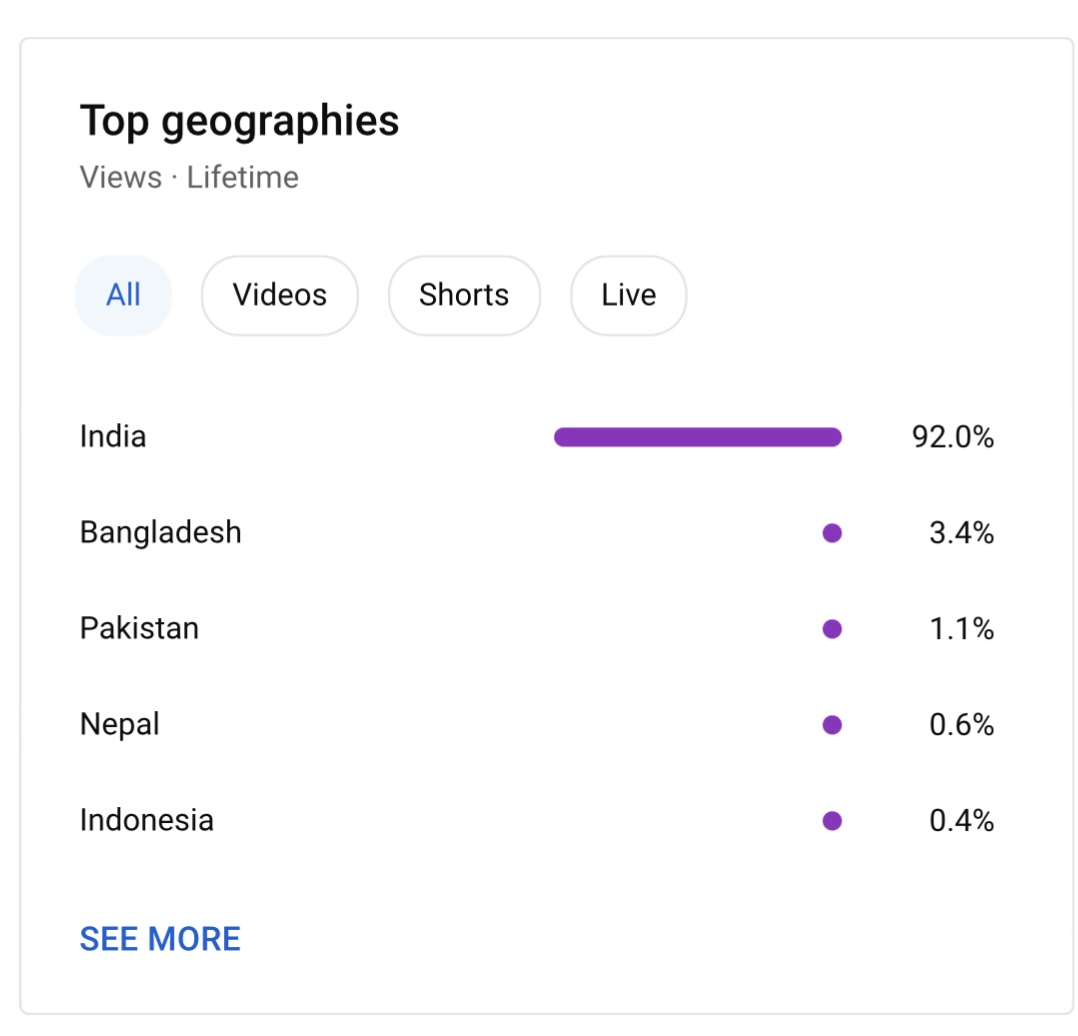The width and height of the screenshot is (1078, 1036).
Task: Click the India country row label
Action: (x=113, y=437)
